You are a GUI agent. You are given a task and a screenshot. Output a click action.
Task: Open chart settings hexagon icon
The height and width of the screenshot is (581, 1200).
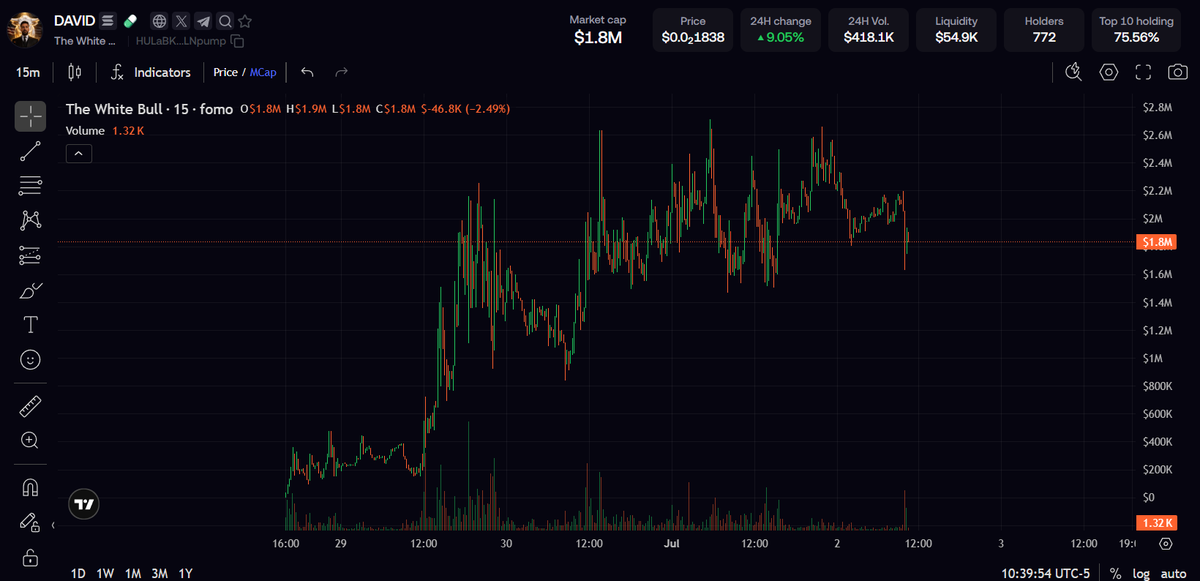(x=1109, y=72)
